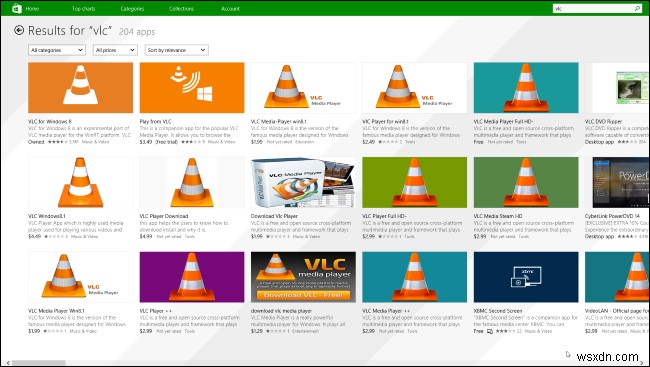The image size is (650, 367).
Task: Click 'VLC Player for win8.1' title text
Action: [x=385, y=122]
